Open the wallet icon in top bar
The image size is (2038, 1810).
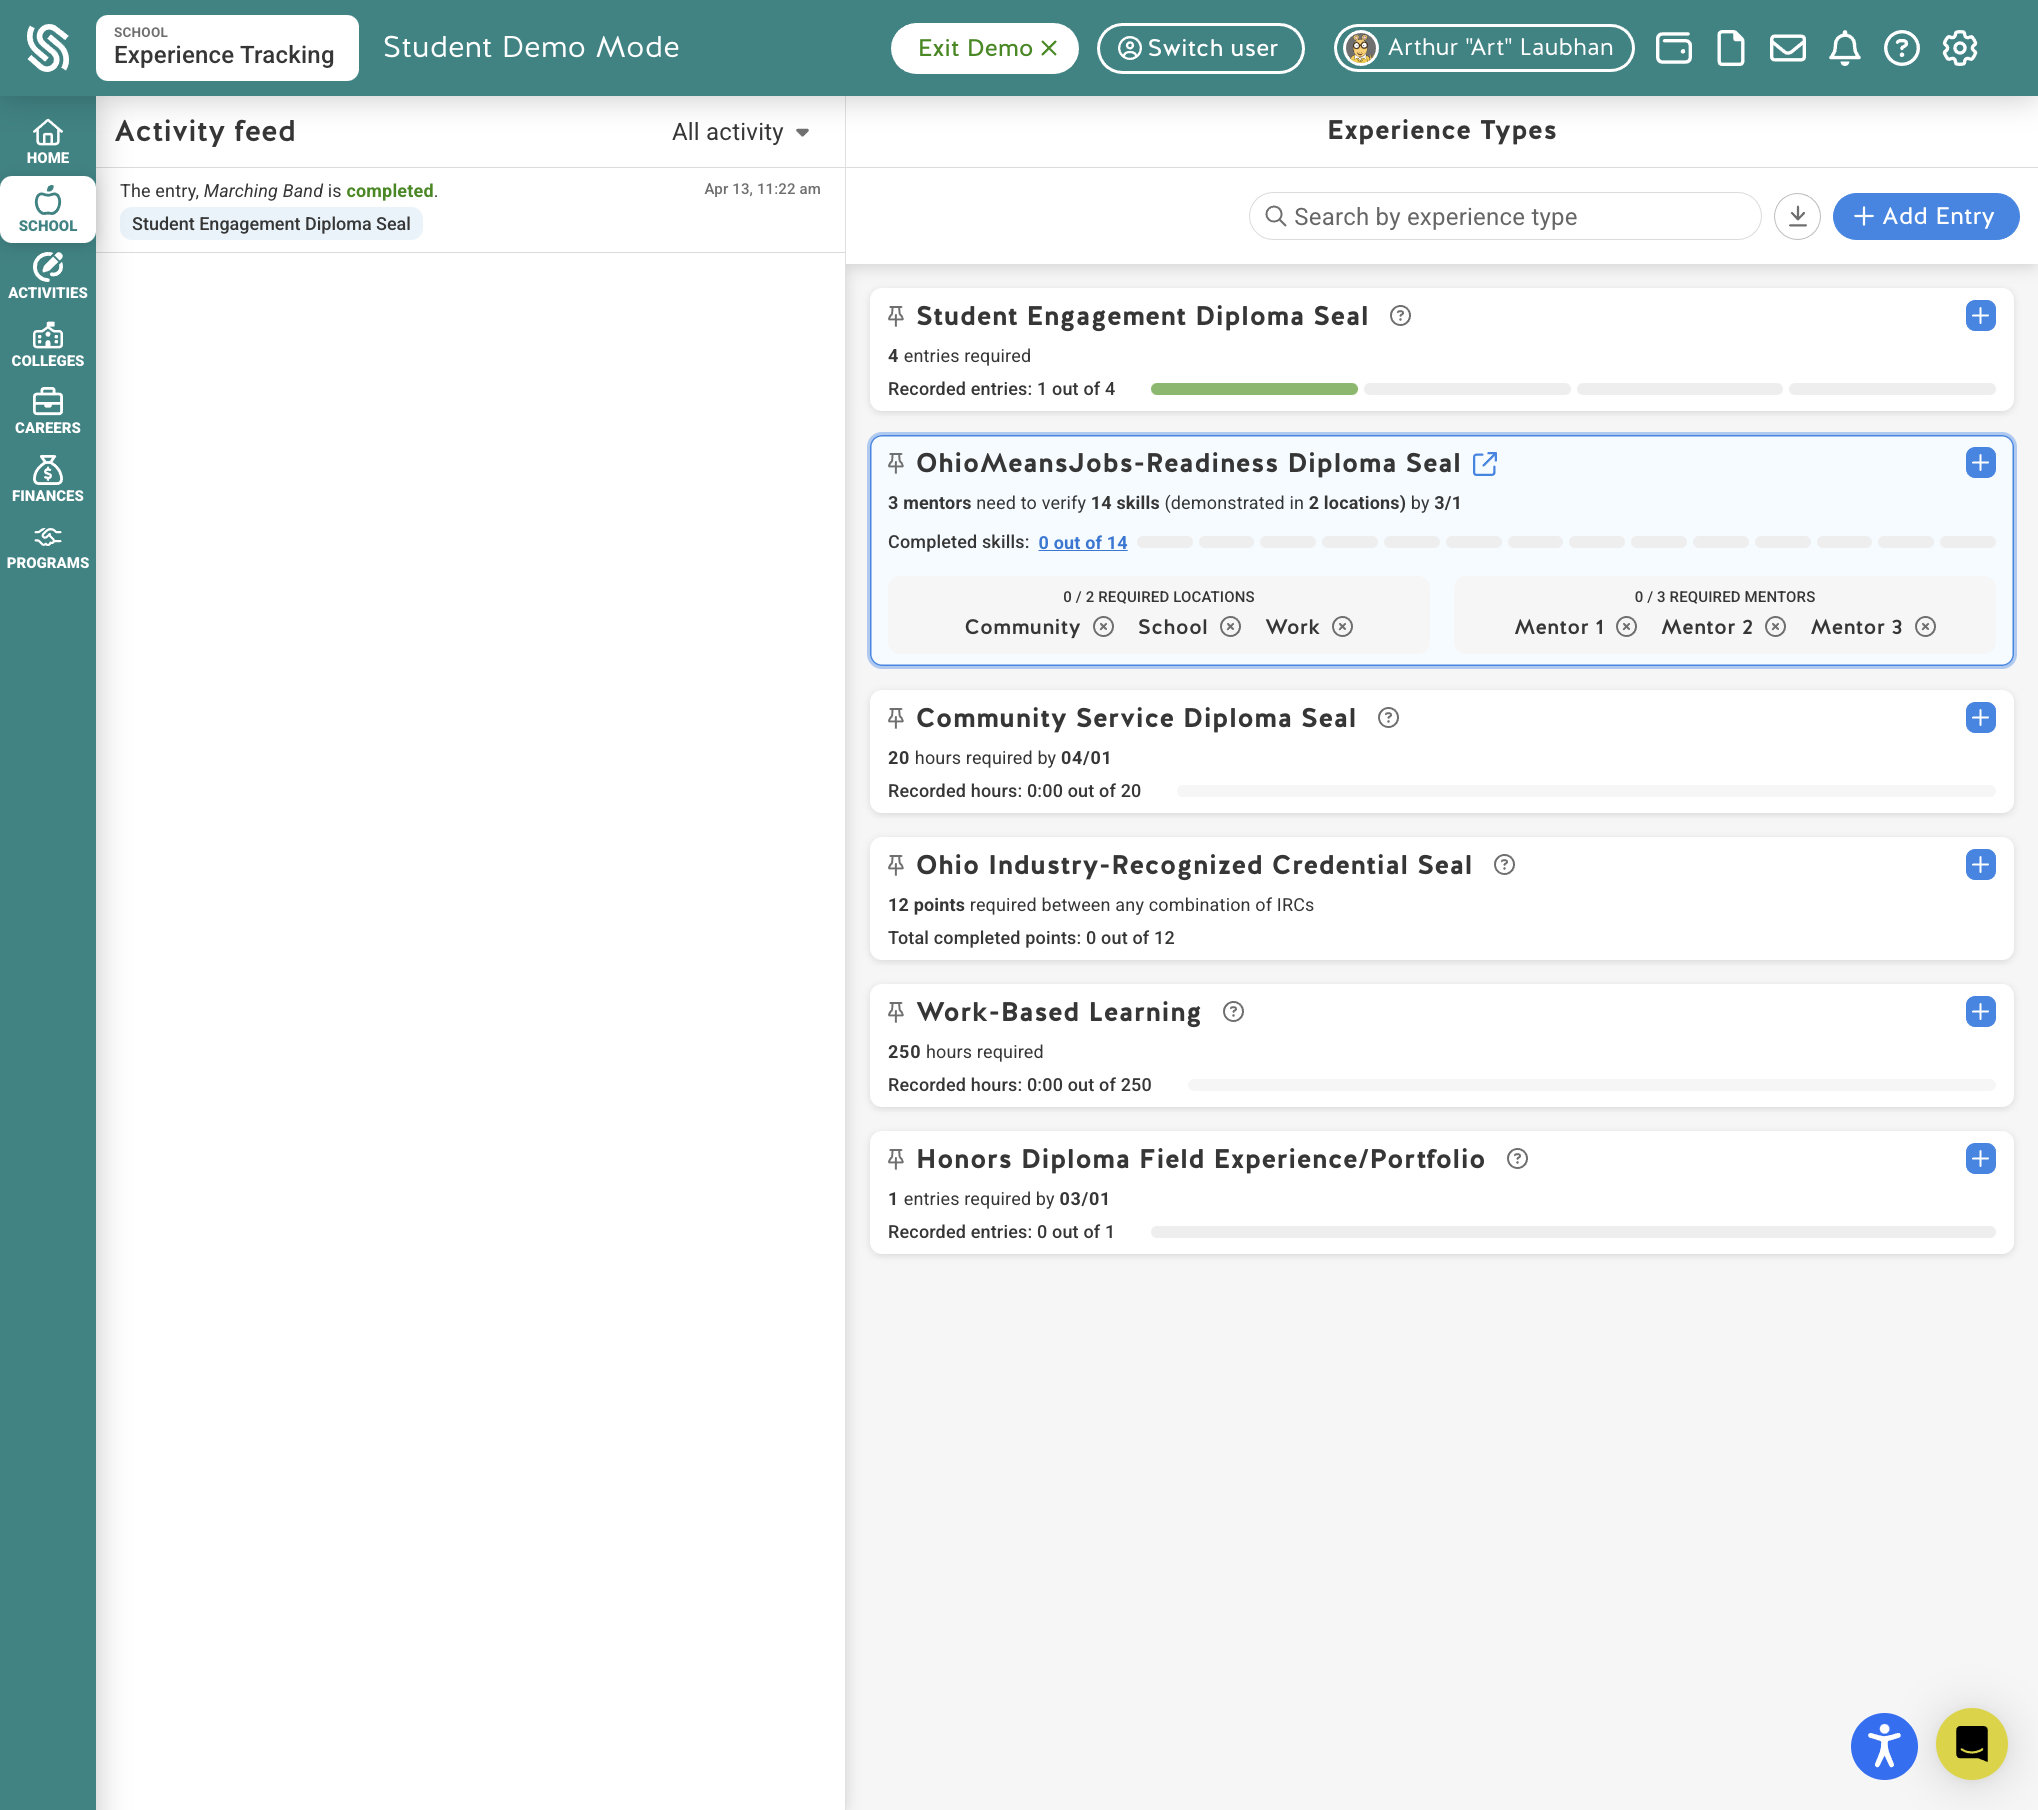[x=1673, y=48]
